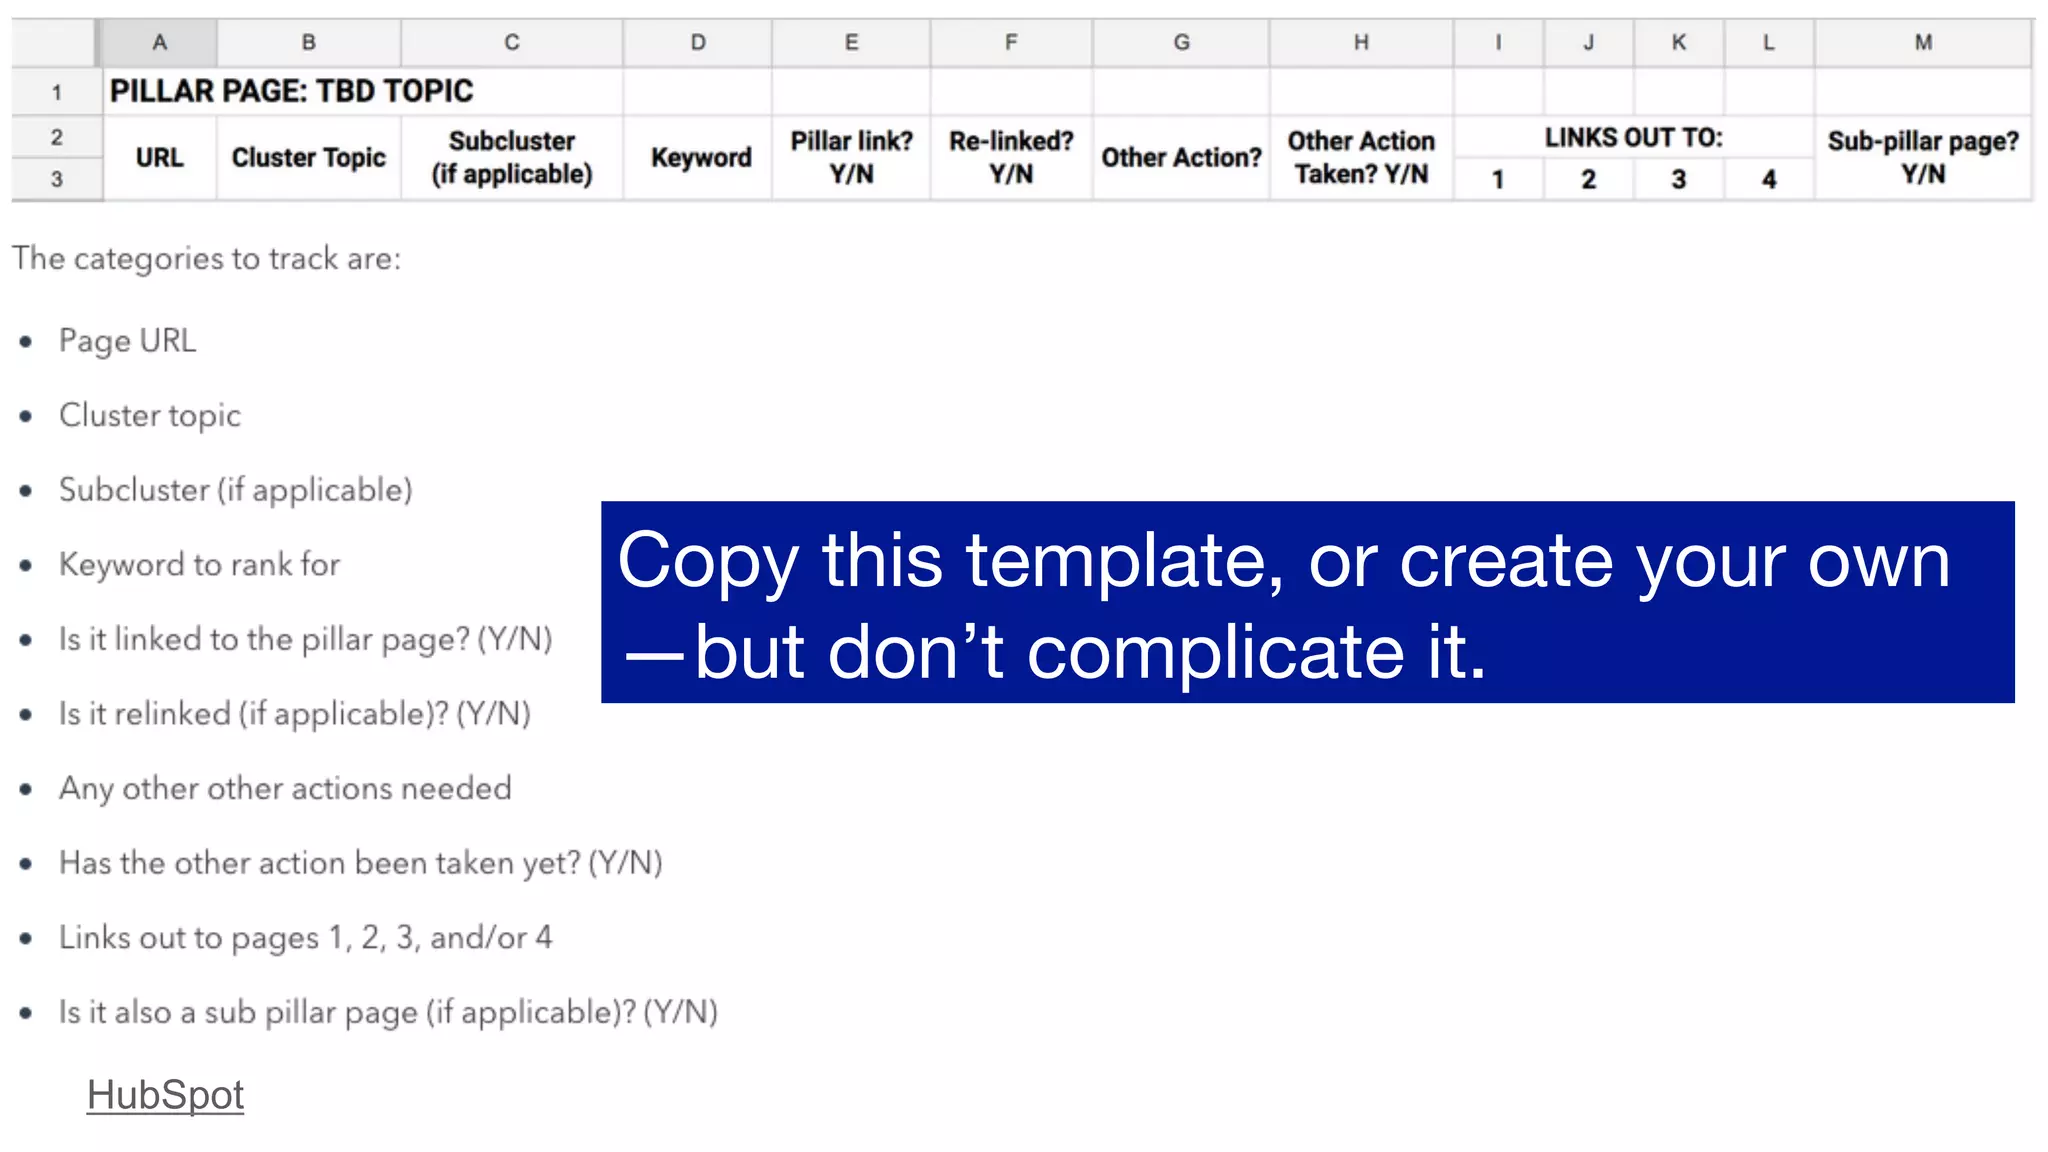This screenshot has height=1152, width=2048.
Task: Select column A header
Action: tap(160, 43)
